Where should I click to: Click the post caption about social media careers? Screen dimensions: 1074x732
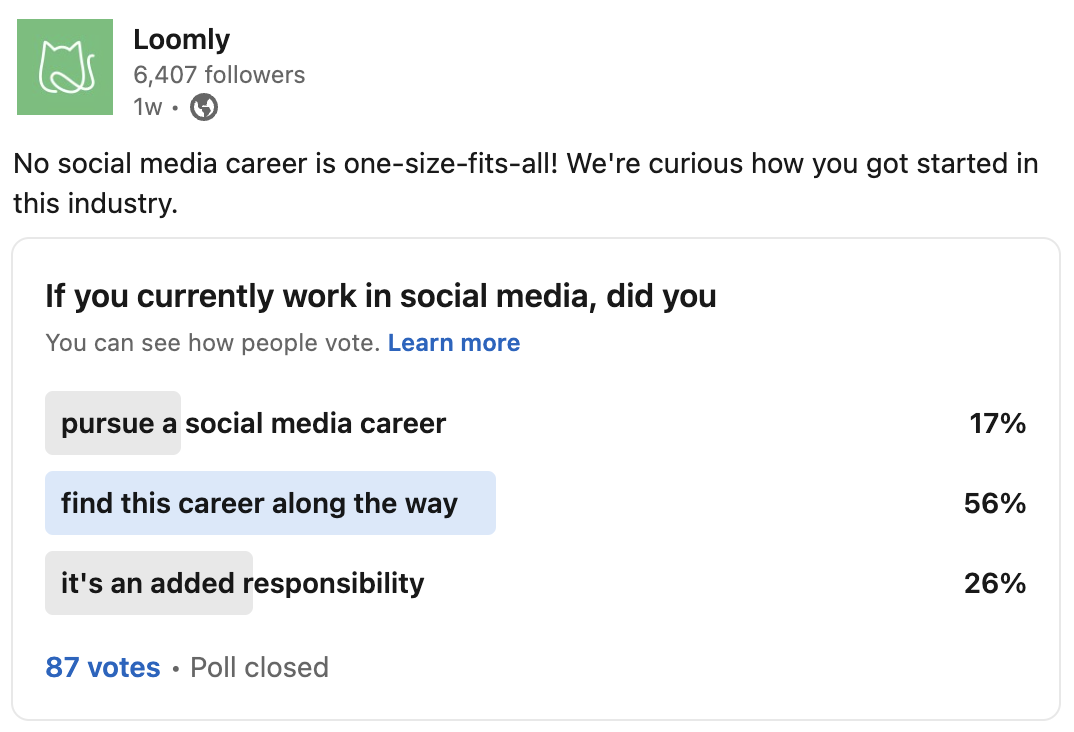tap(525, 183)
